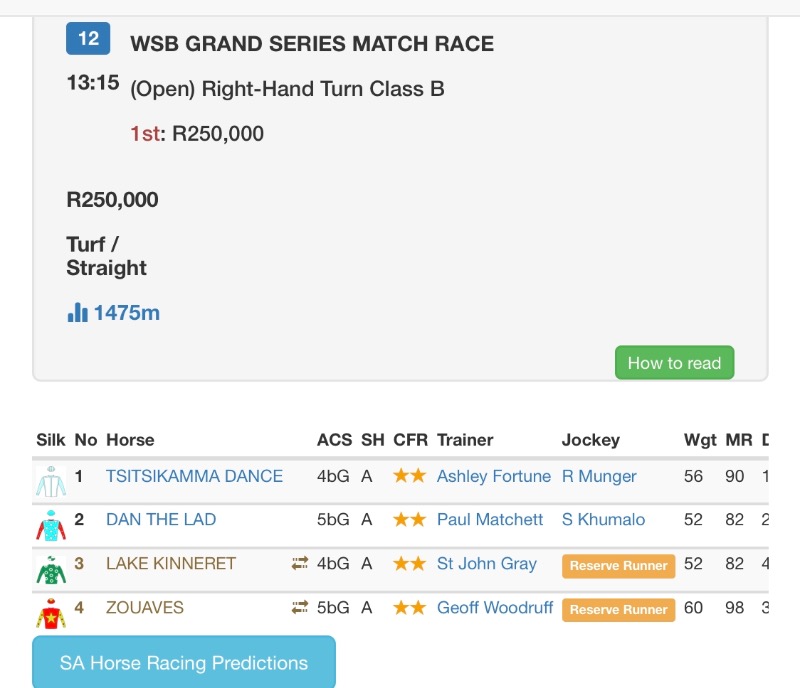Image resolution: width=800 pixels, height=688 pixels.
Task: View trainer Geoff Woodruff's profile
Action: point(494,607)
